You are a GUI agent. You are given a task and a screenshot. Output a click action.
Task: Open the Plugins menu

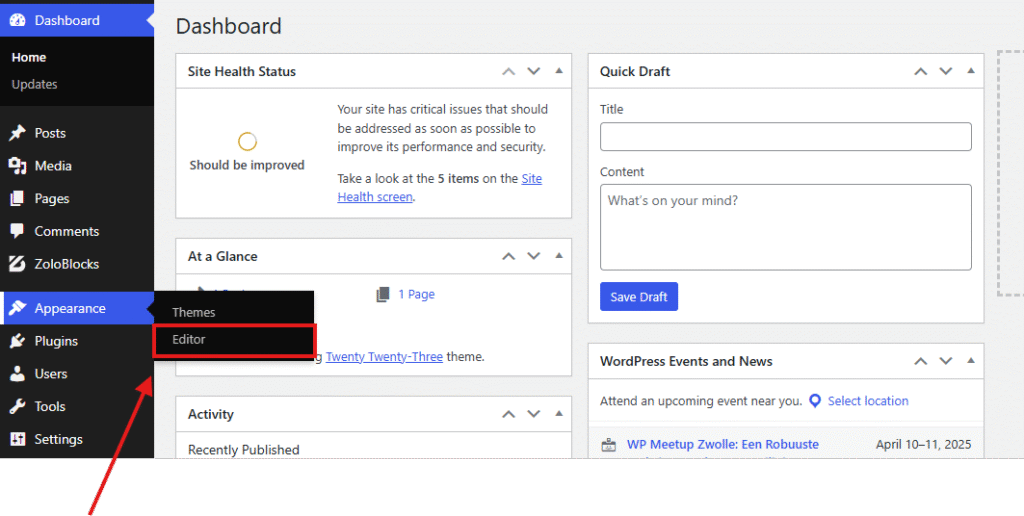(77, 341)
